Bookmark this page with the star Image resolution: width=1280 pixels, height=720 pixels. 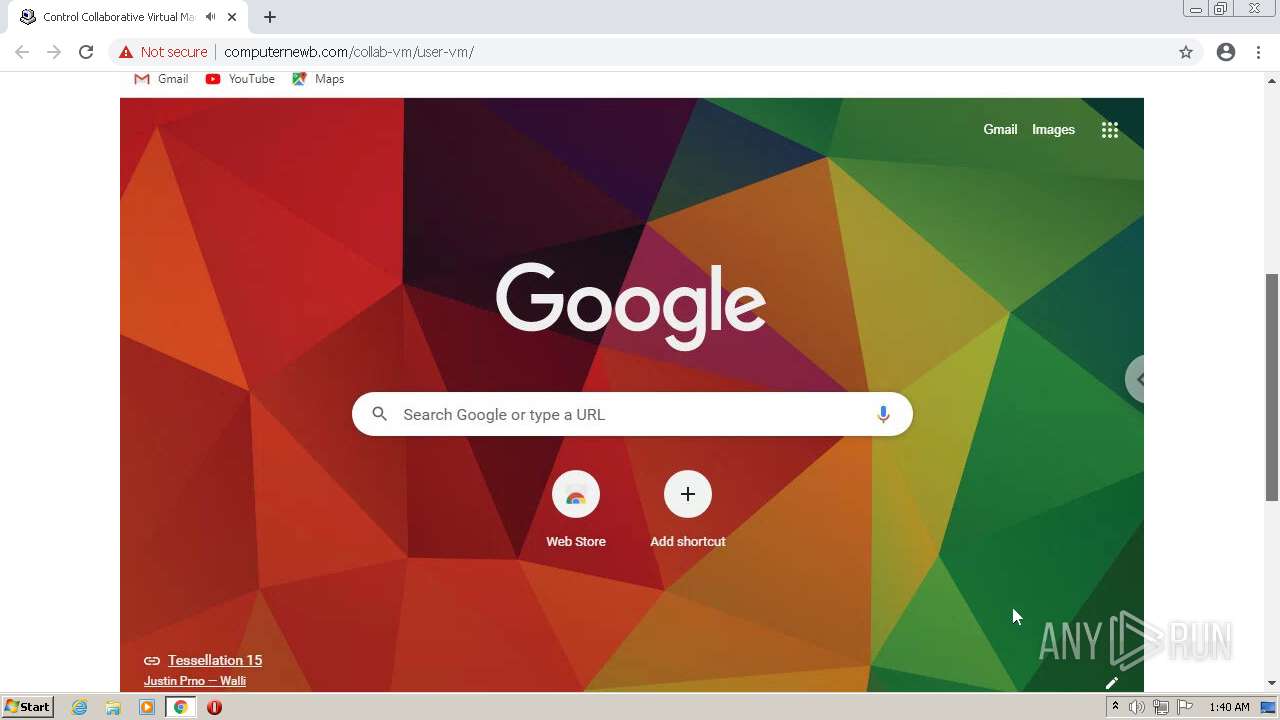tap(1186, 52)
